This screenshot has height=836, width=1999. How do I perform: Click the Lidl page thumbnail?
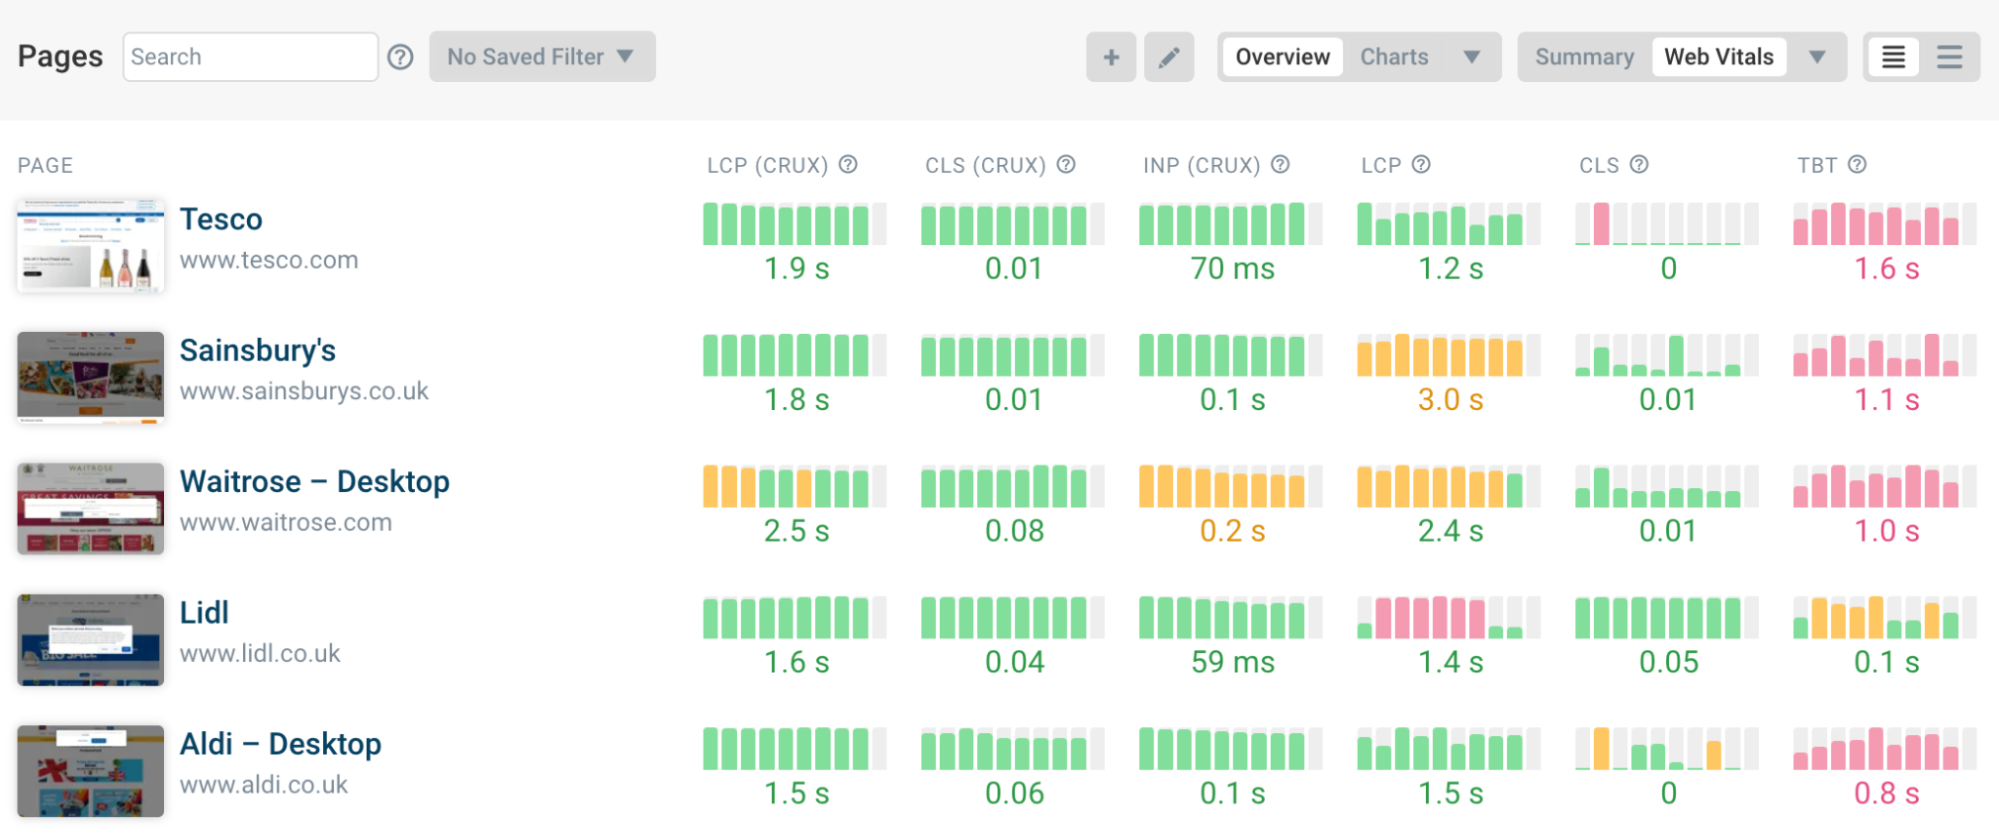(90, 639)
